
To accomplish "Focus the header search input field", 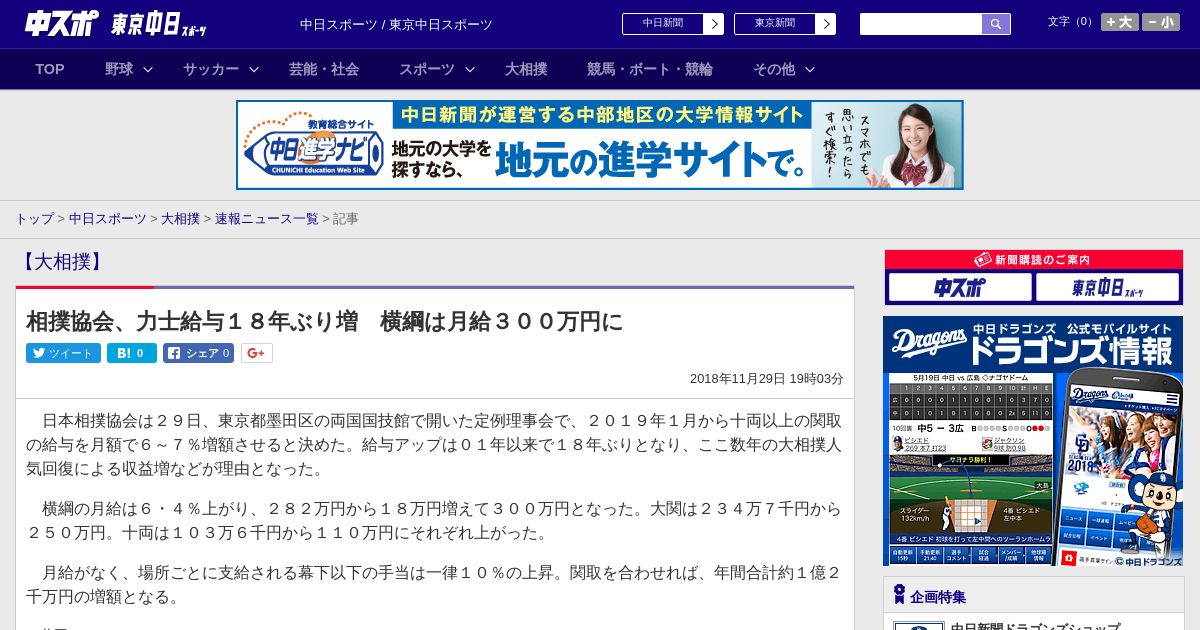I will tap(921, 24).
